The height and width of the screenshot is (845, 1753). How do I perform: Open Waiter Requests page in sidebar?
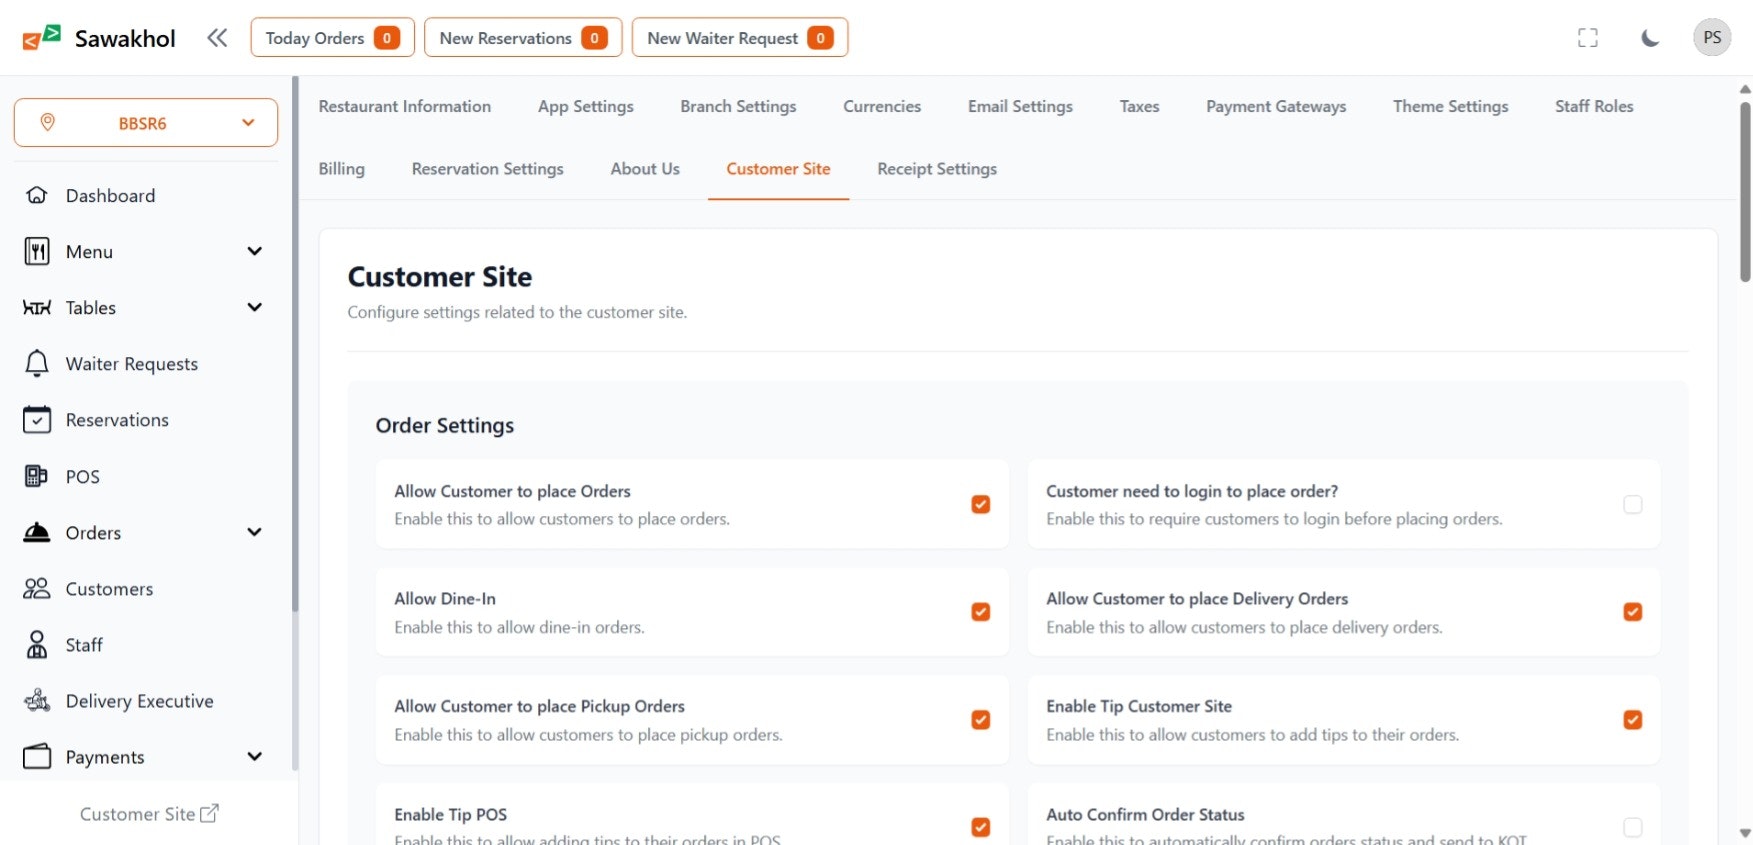[x=132, y=364]
